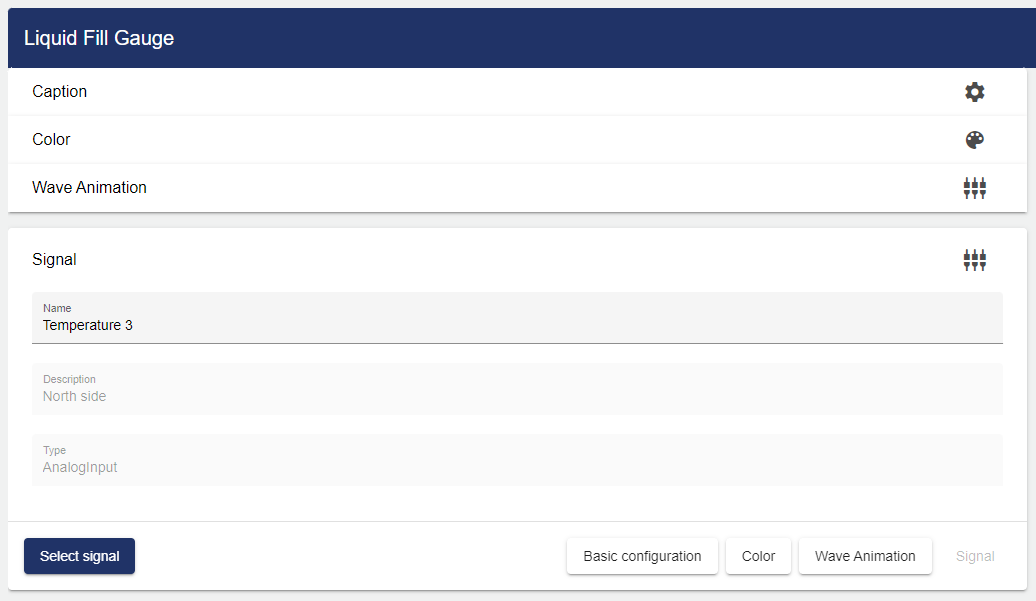This screenshot has width=1036, height=601.
Task: Click the tuner icon in the Signal header
Action: tap(974, 260)
